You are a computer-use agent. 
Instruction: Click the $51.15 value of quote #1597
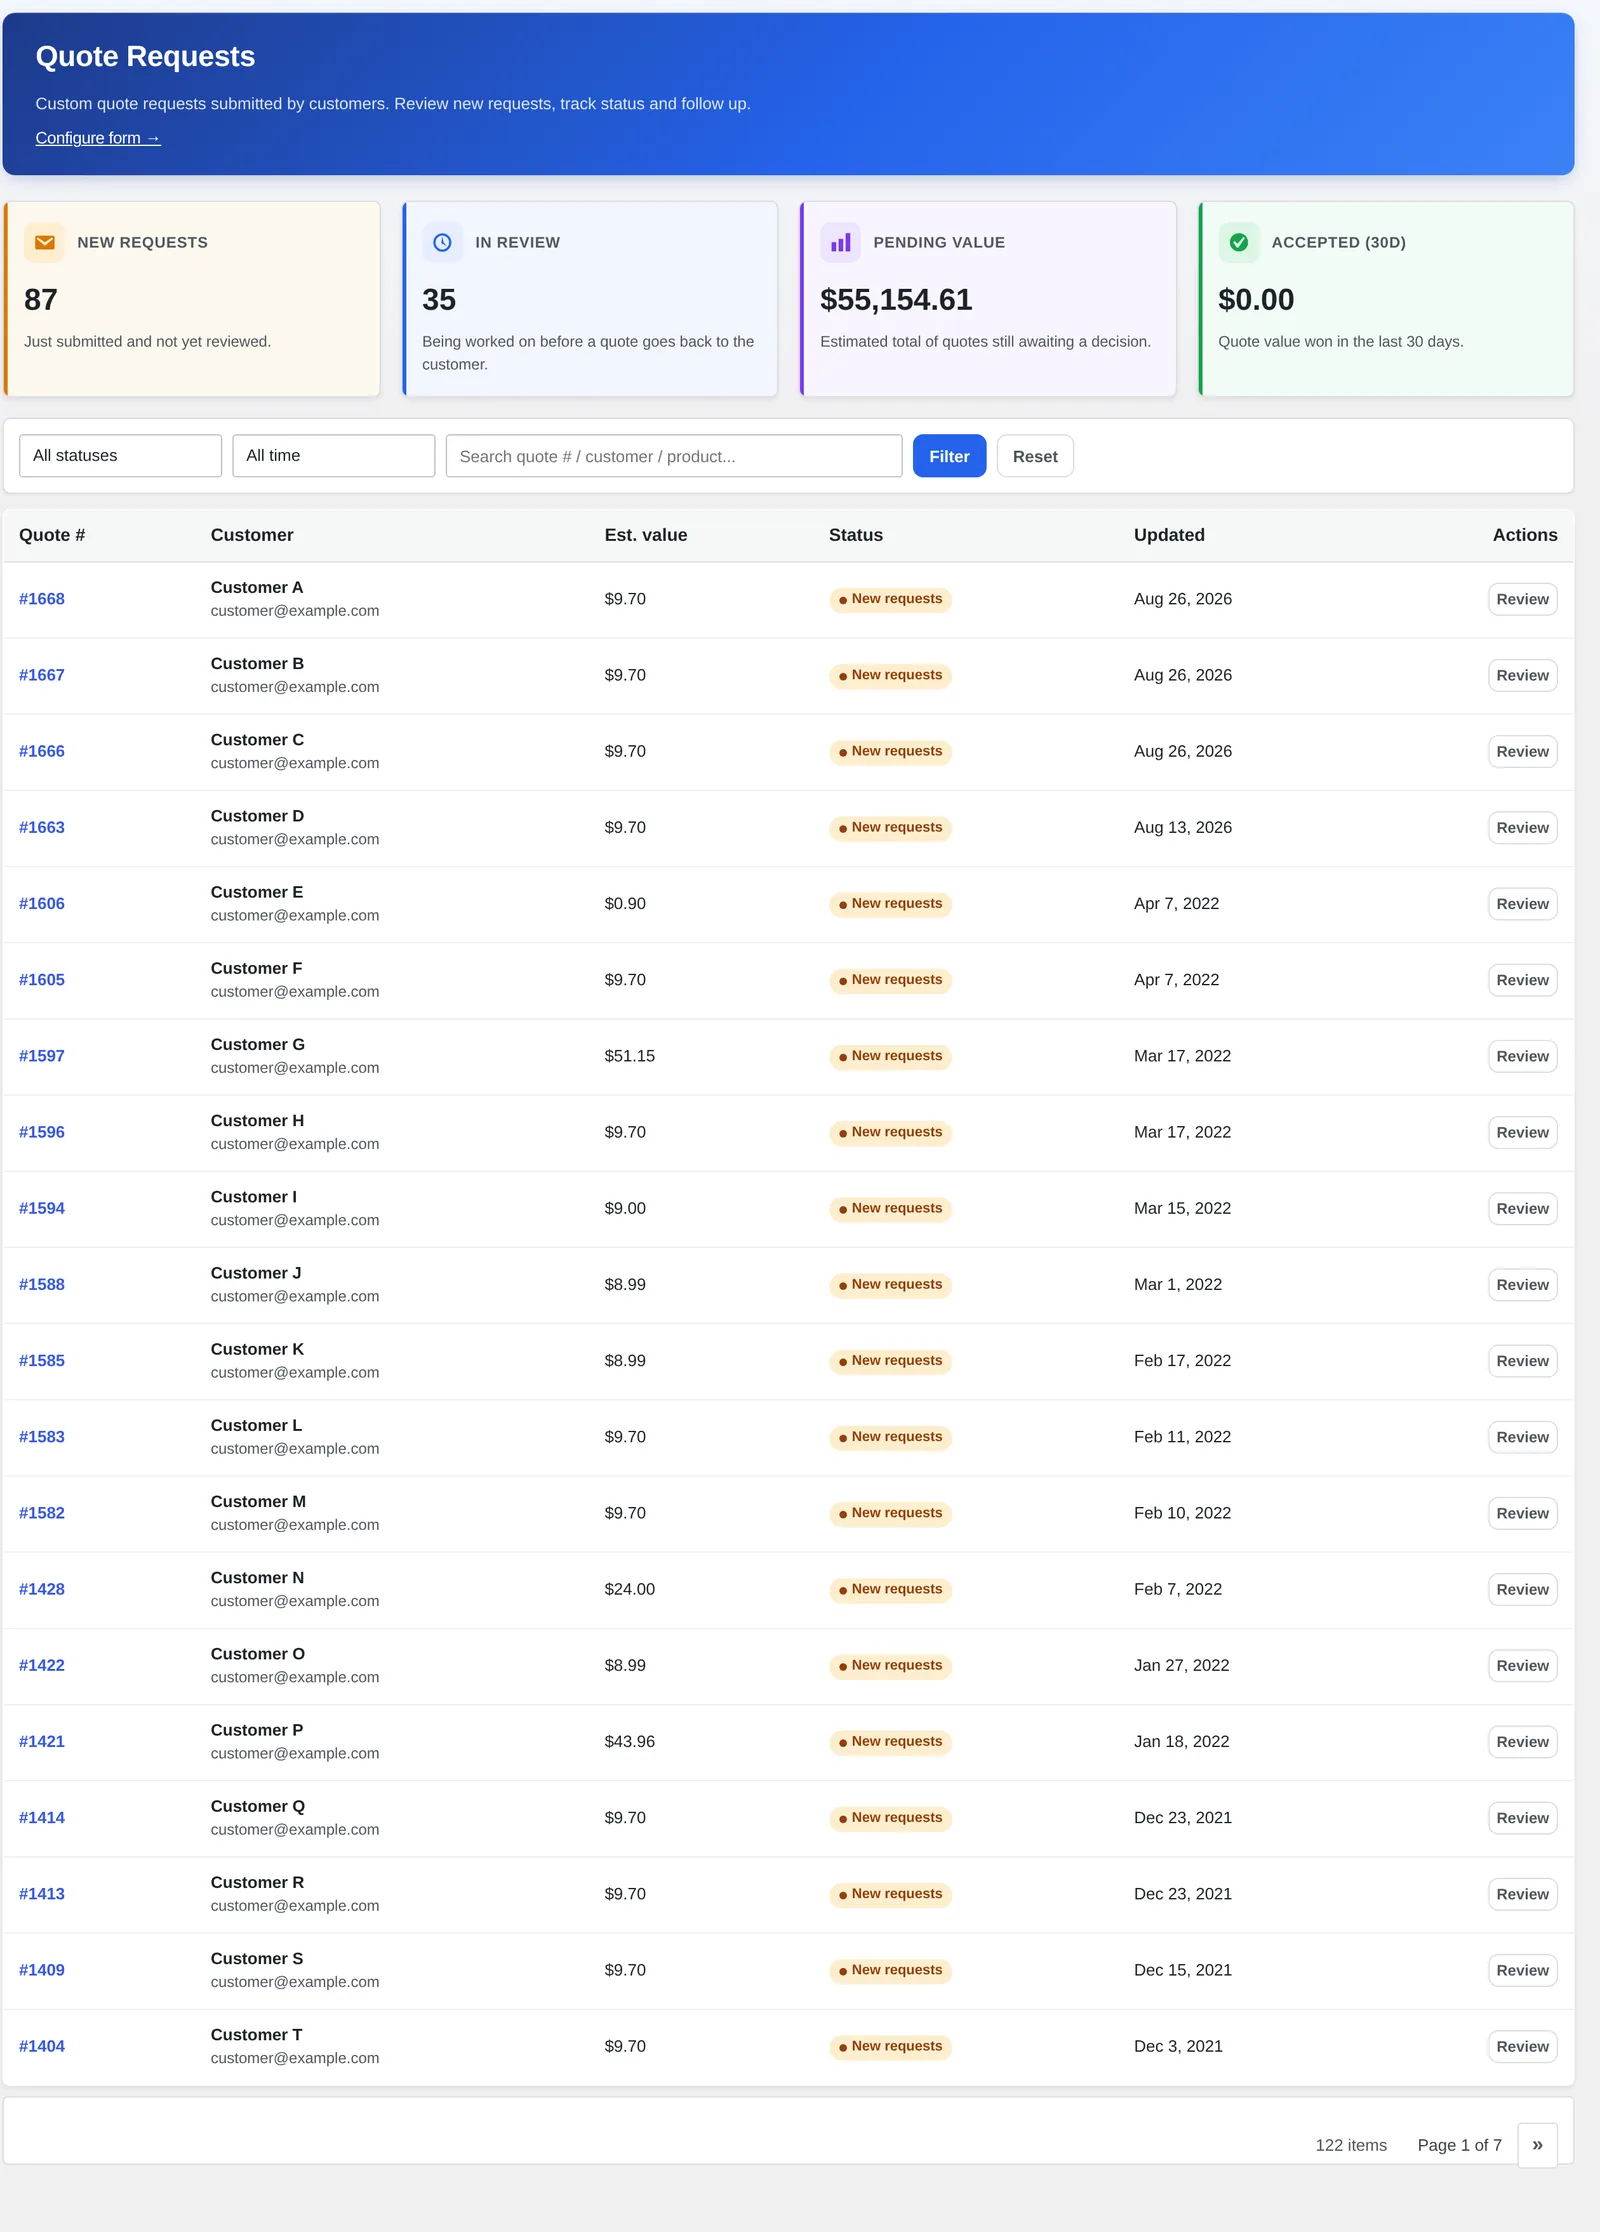point(630,1056)
